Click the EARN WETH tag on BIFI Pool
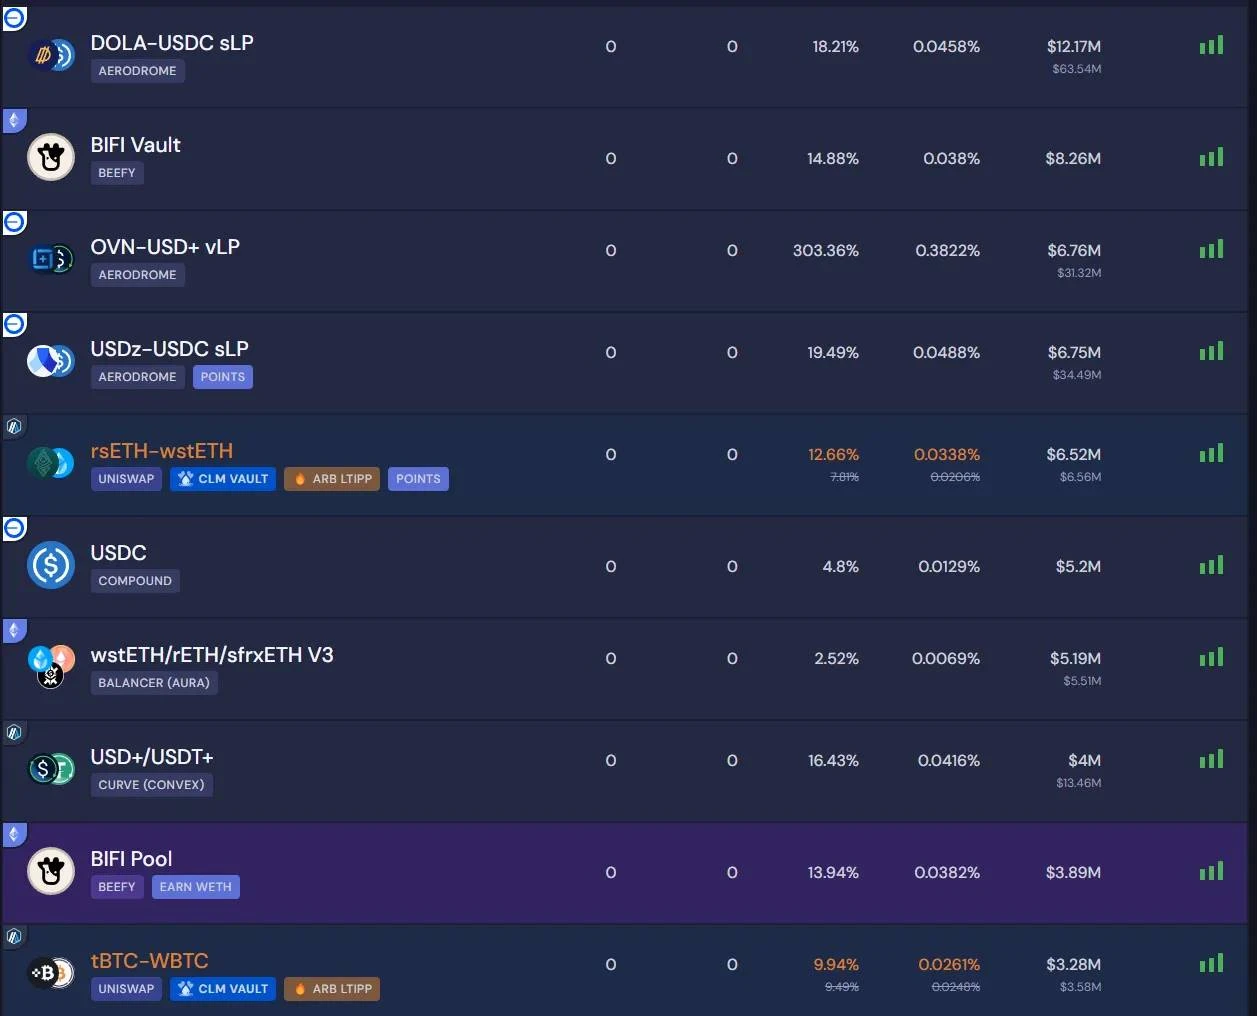Screen dimensions: 1257x1016 pyautogui.click(x=195, y=887)
